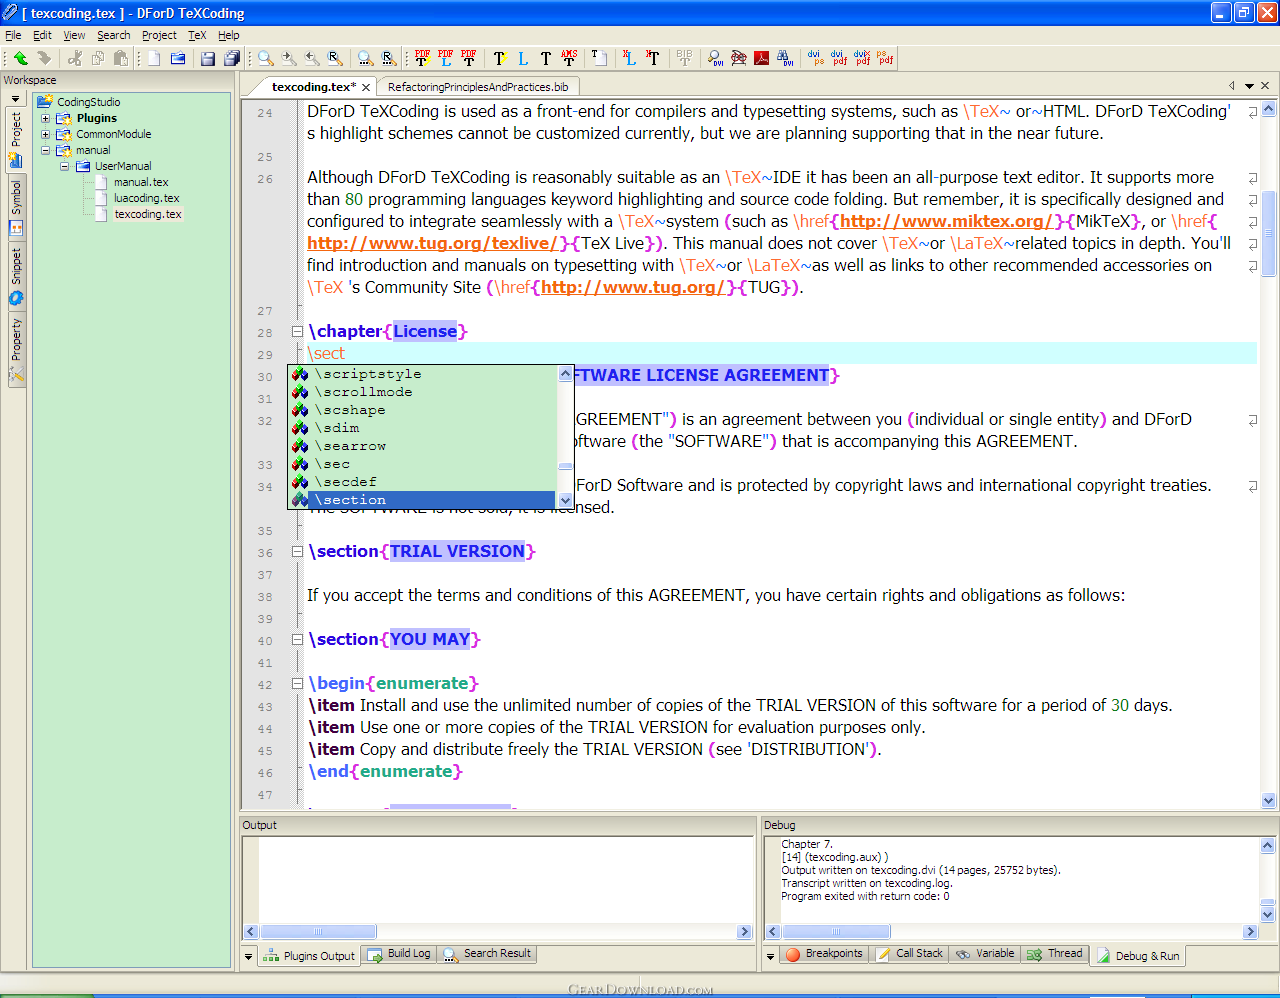1280x998 pixels.
Task: Click the Ghostscript viewer icon
Action: click(739, 58)
